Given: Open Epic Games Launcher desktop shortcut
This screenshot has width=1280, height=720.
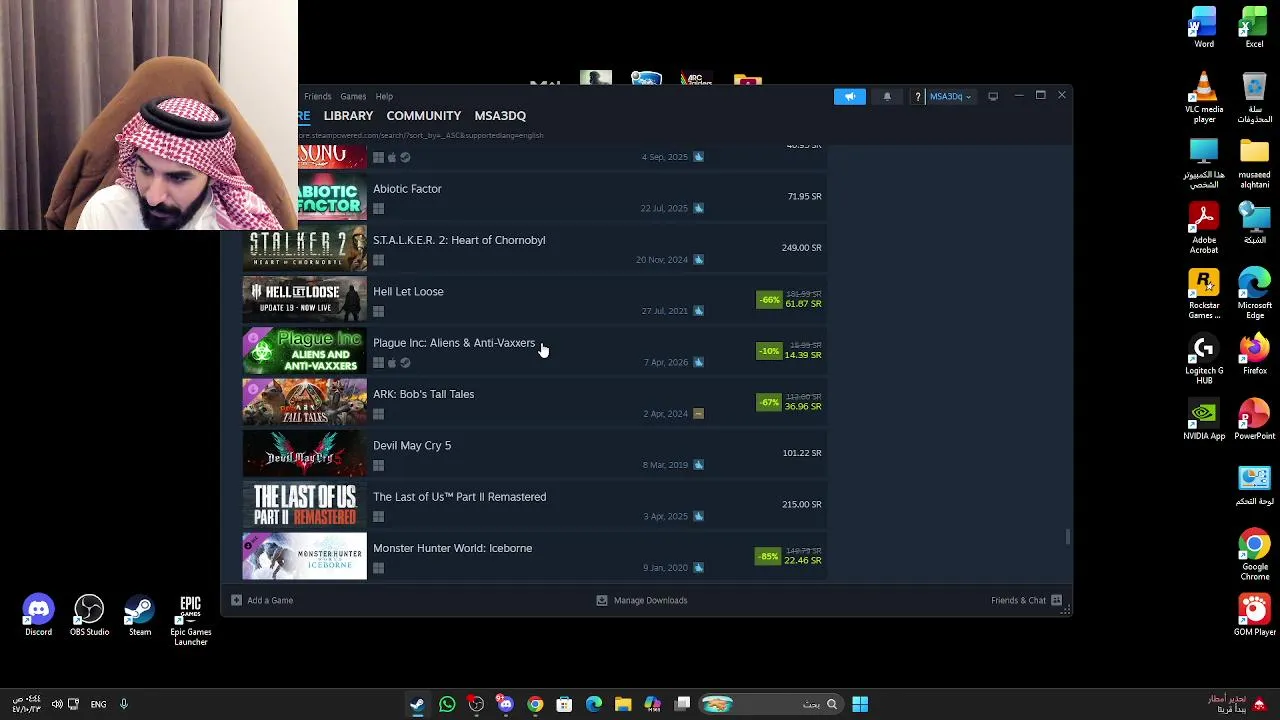Looking at the screenshot, I should 190,621.
